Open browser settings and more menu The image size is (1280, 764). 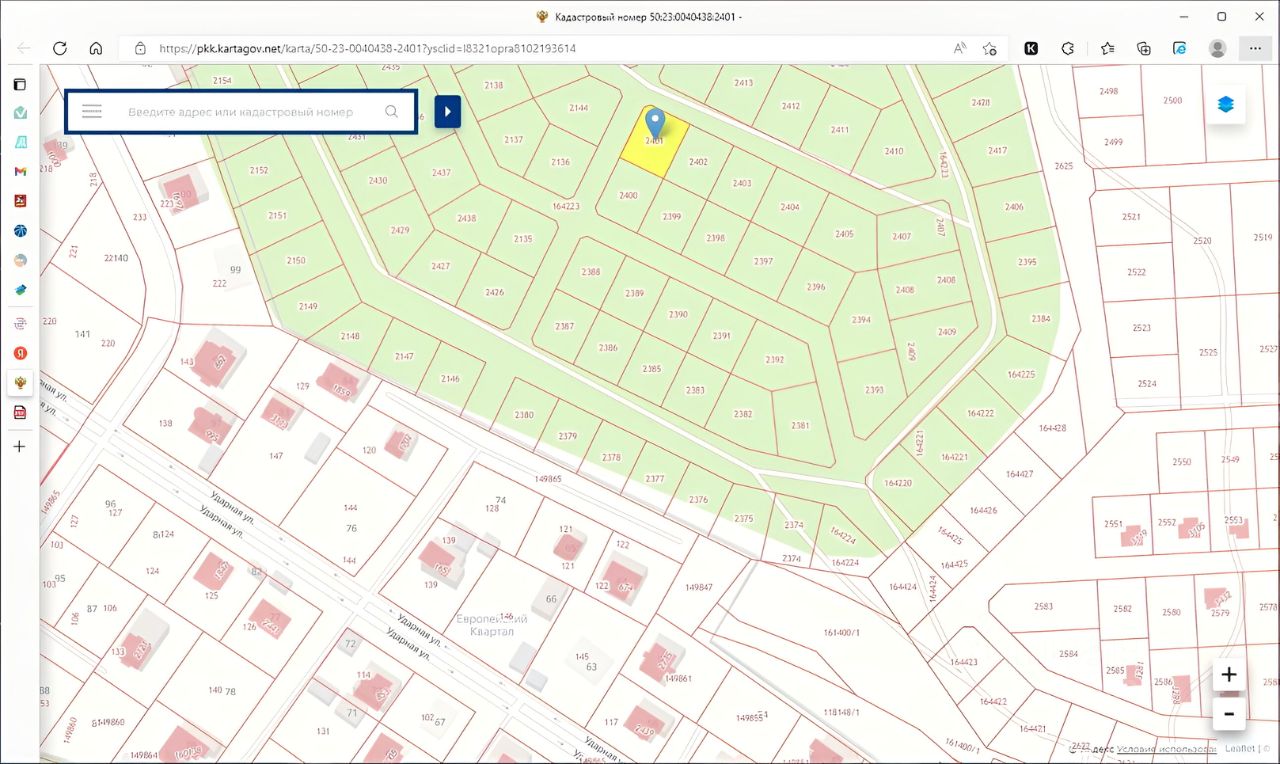1254,48
